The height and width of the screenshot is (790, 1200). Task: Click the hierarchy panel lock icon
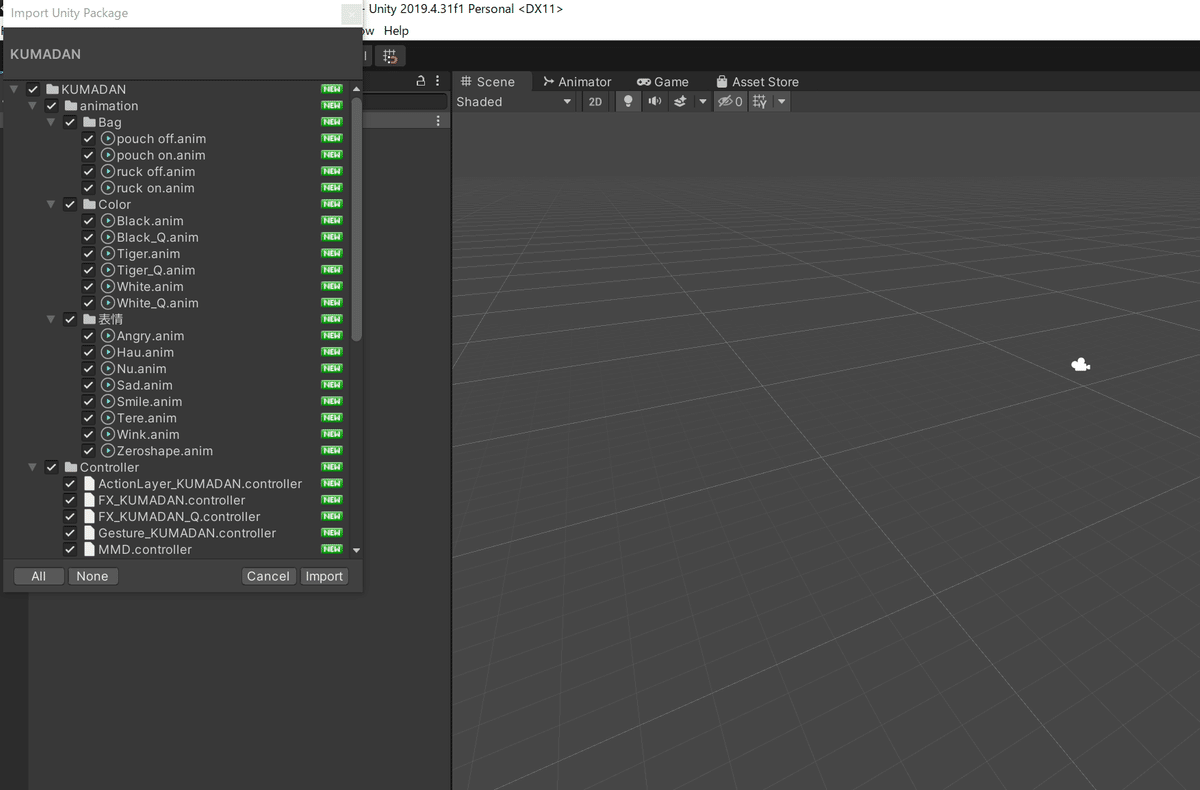pos(421,81)
